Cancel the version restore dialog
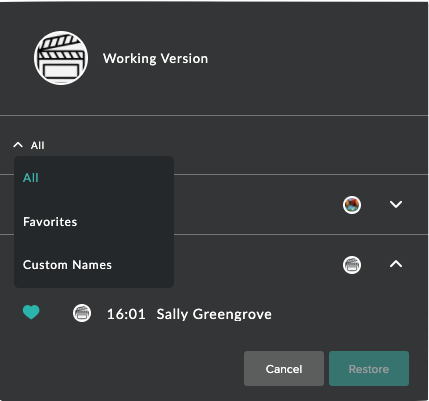Screen dimensions: 429x401 pos(284,369)
